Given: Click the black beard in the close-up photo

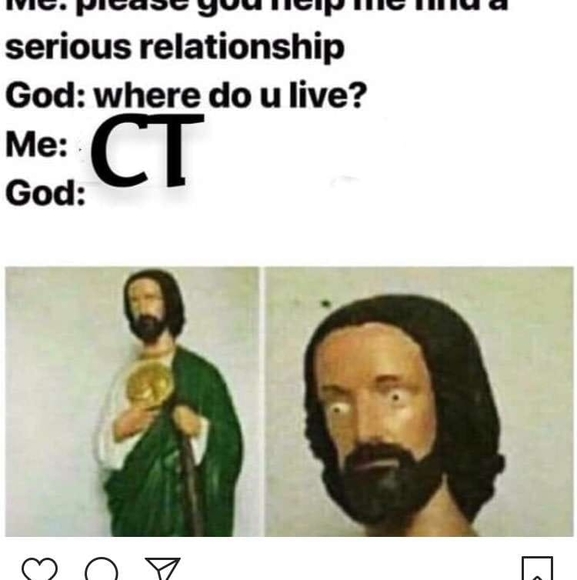Looking at the screenshot, I should (x=385, y=481).
